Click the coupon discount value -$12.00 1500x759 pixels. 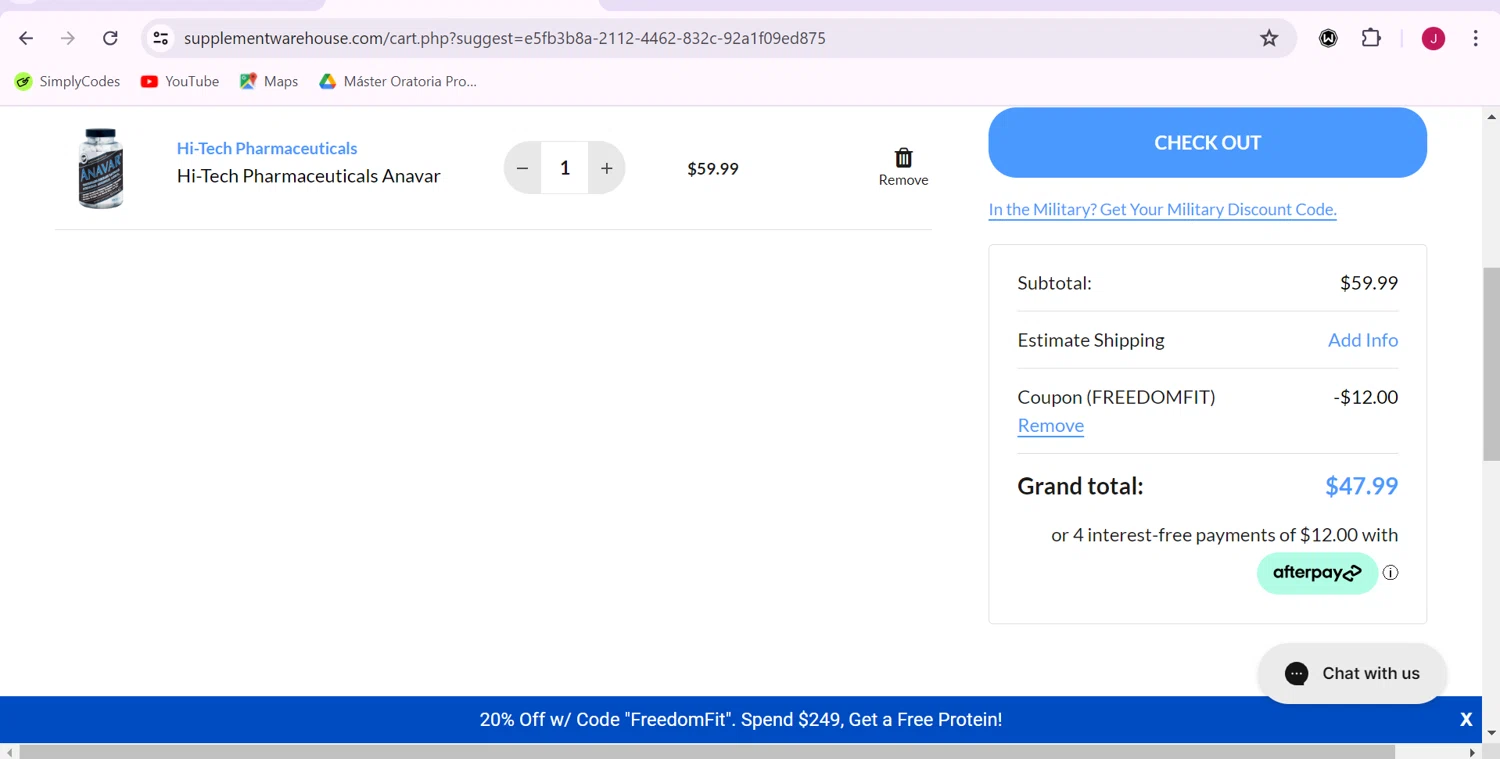(1366, 397)
